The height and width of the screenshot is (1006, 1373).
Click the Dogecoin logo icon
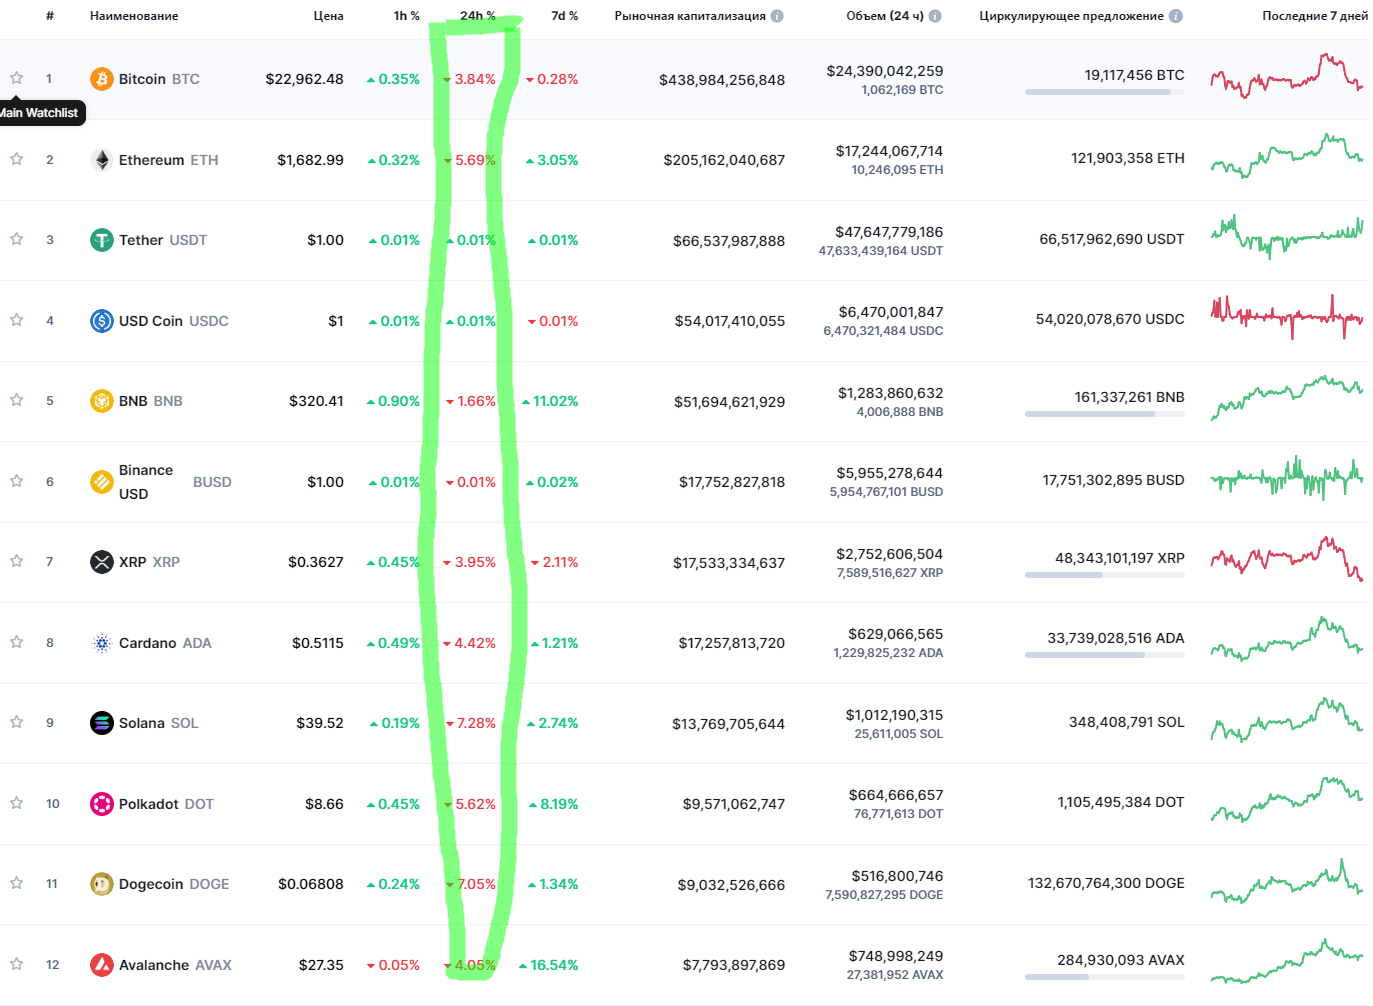coord(101,884)
